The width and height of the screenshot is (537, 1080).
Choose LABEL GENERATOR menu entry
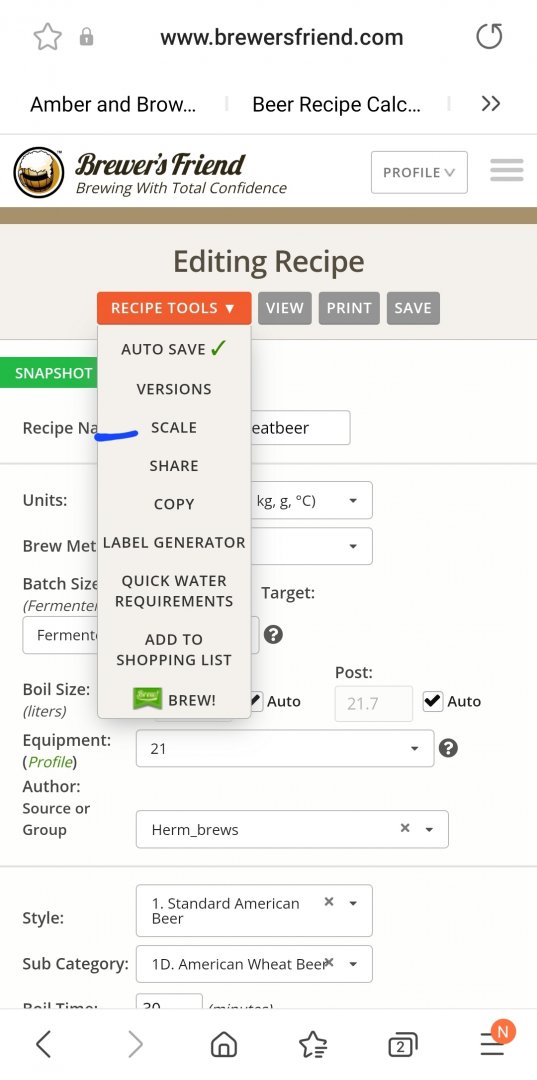pyautogui.click(x=173, y=543)
